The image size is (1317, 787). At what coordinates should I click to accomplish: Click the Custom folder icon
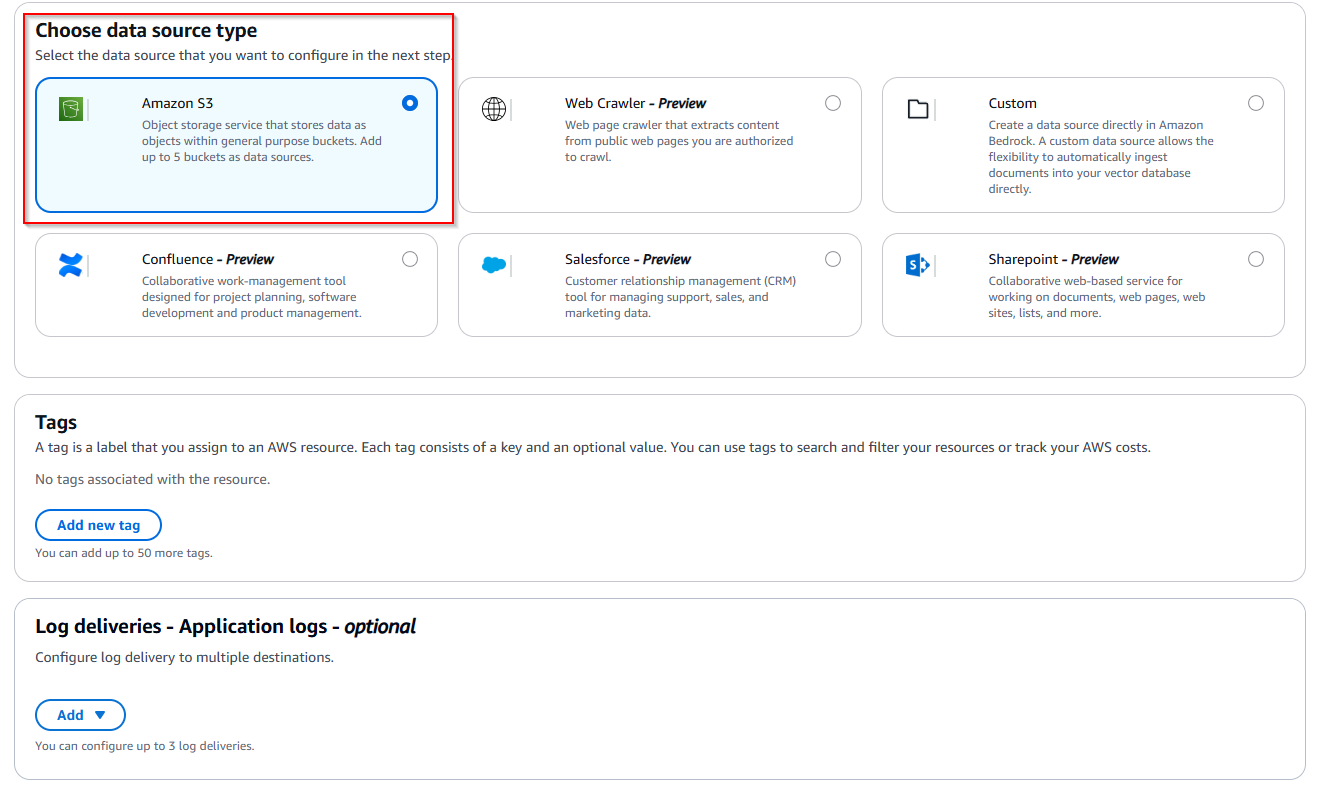point(918,109)
